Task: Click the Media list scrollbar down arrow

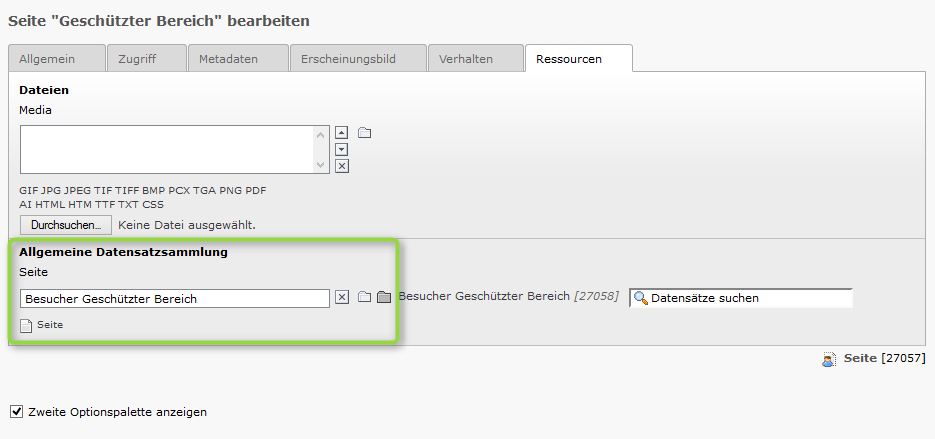Action: click(x=321, y=165)
